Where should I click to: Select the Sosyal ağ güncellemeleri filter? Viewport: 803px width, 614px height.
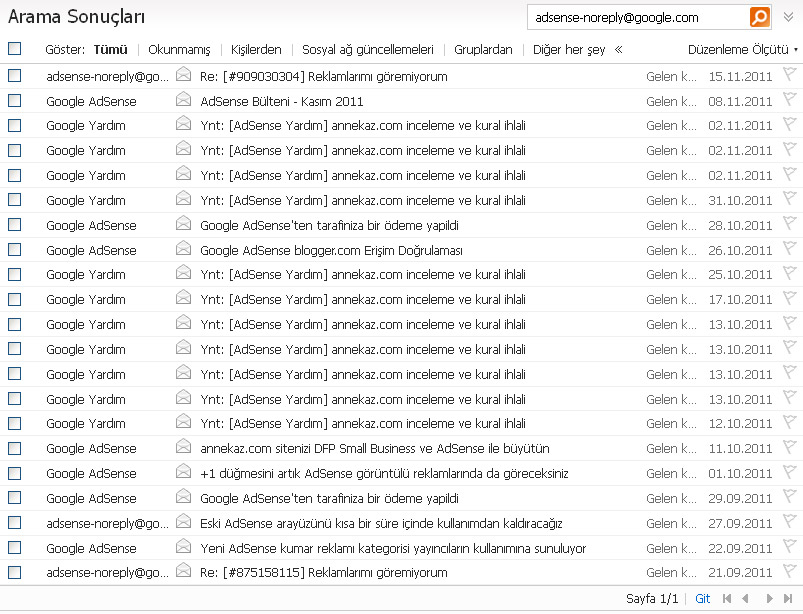[367, 49]
